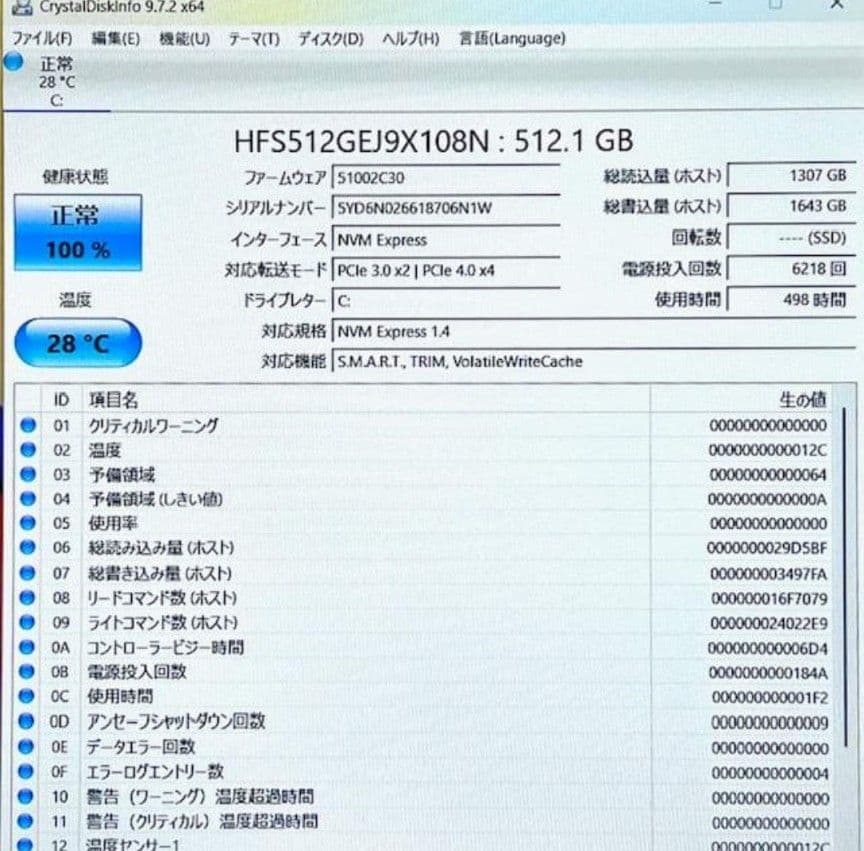
Task: Click the power on count 6218 回 value
Action: click(791, 268)
